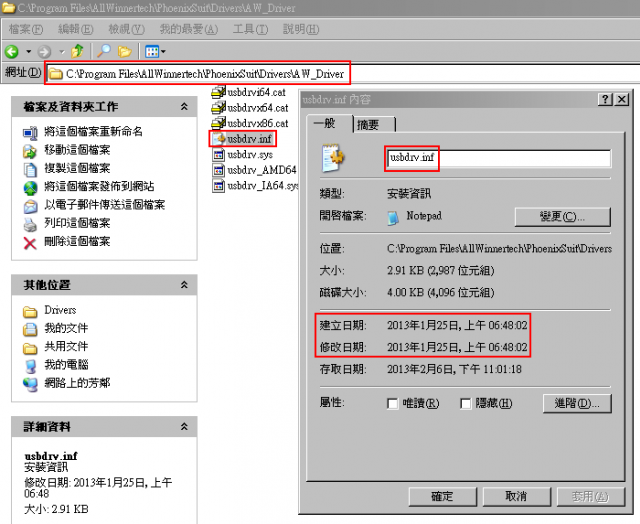Toggle the 唯讀(R) read-only checkbox
Image resolution: width=640 pixels, height=524 pixels.
392,404
